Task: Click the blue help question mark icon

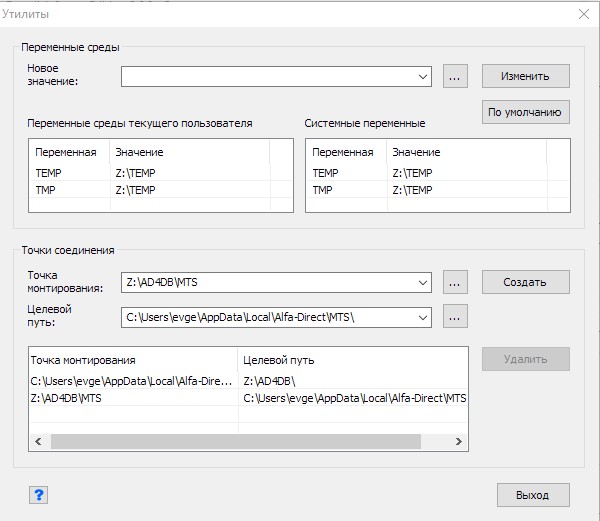Action: coord(39,494)
